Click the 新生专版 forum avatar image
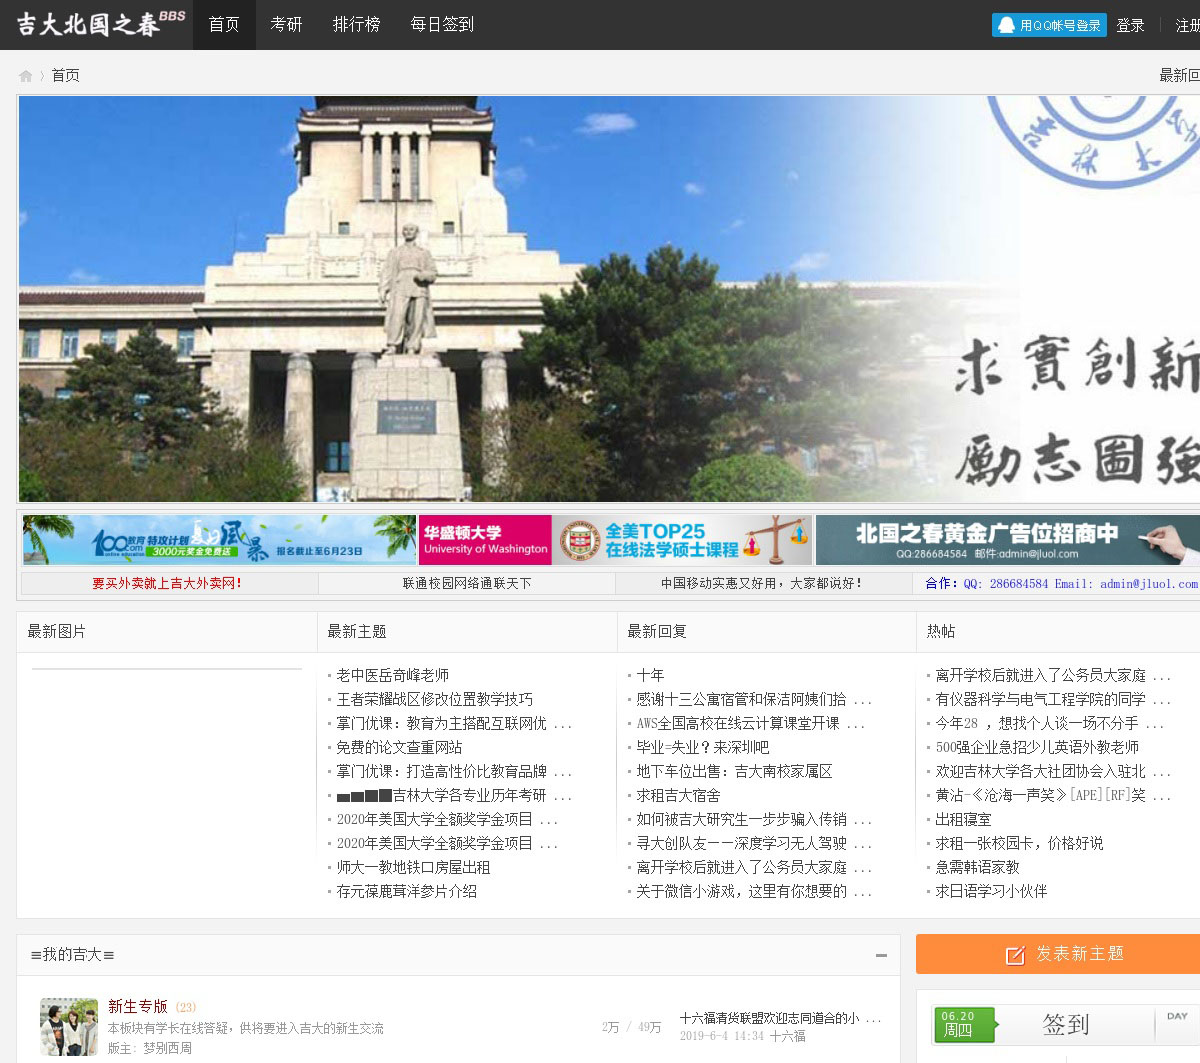The width and height of the screenshot is (1200, 1063). (69, 1026)
